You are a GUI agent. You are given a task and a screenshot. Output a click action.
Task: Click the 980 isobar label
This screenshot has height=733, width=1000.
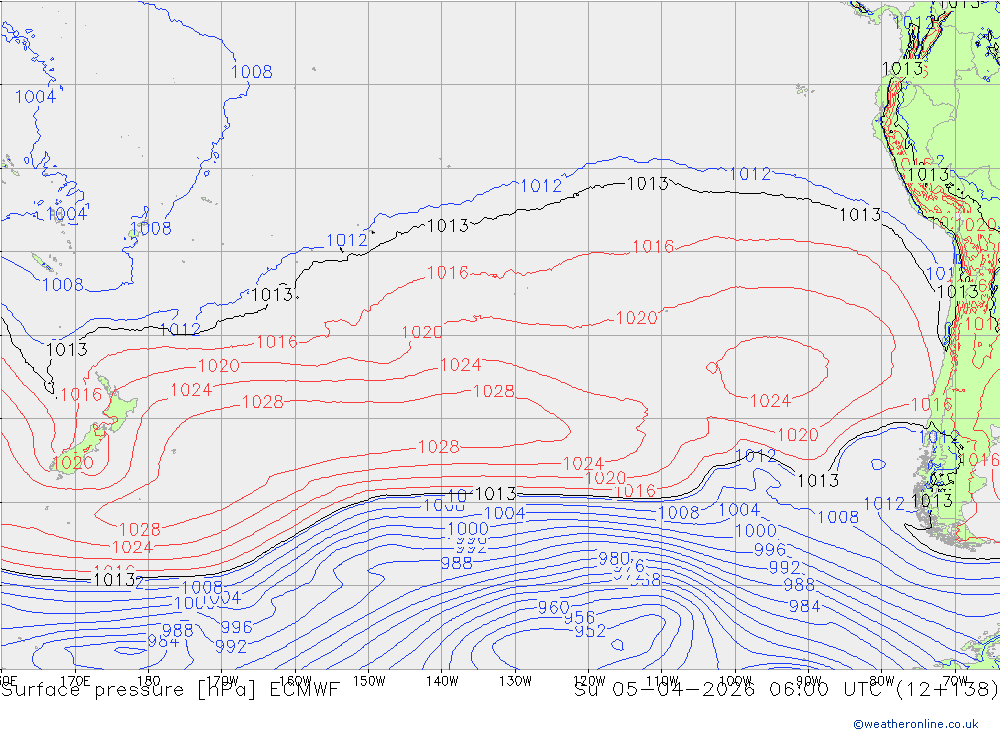coord(614,559)
